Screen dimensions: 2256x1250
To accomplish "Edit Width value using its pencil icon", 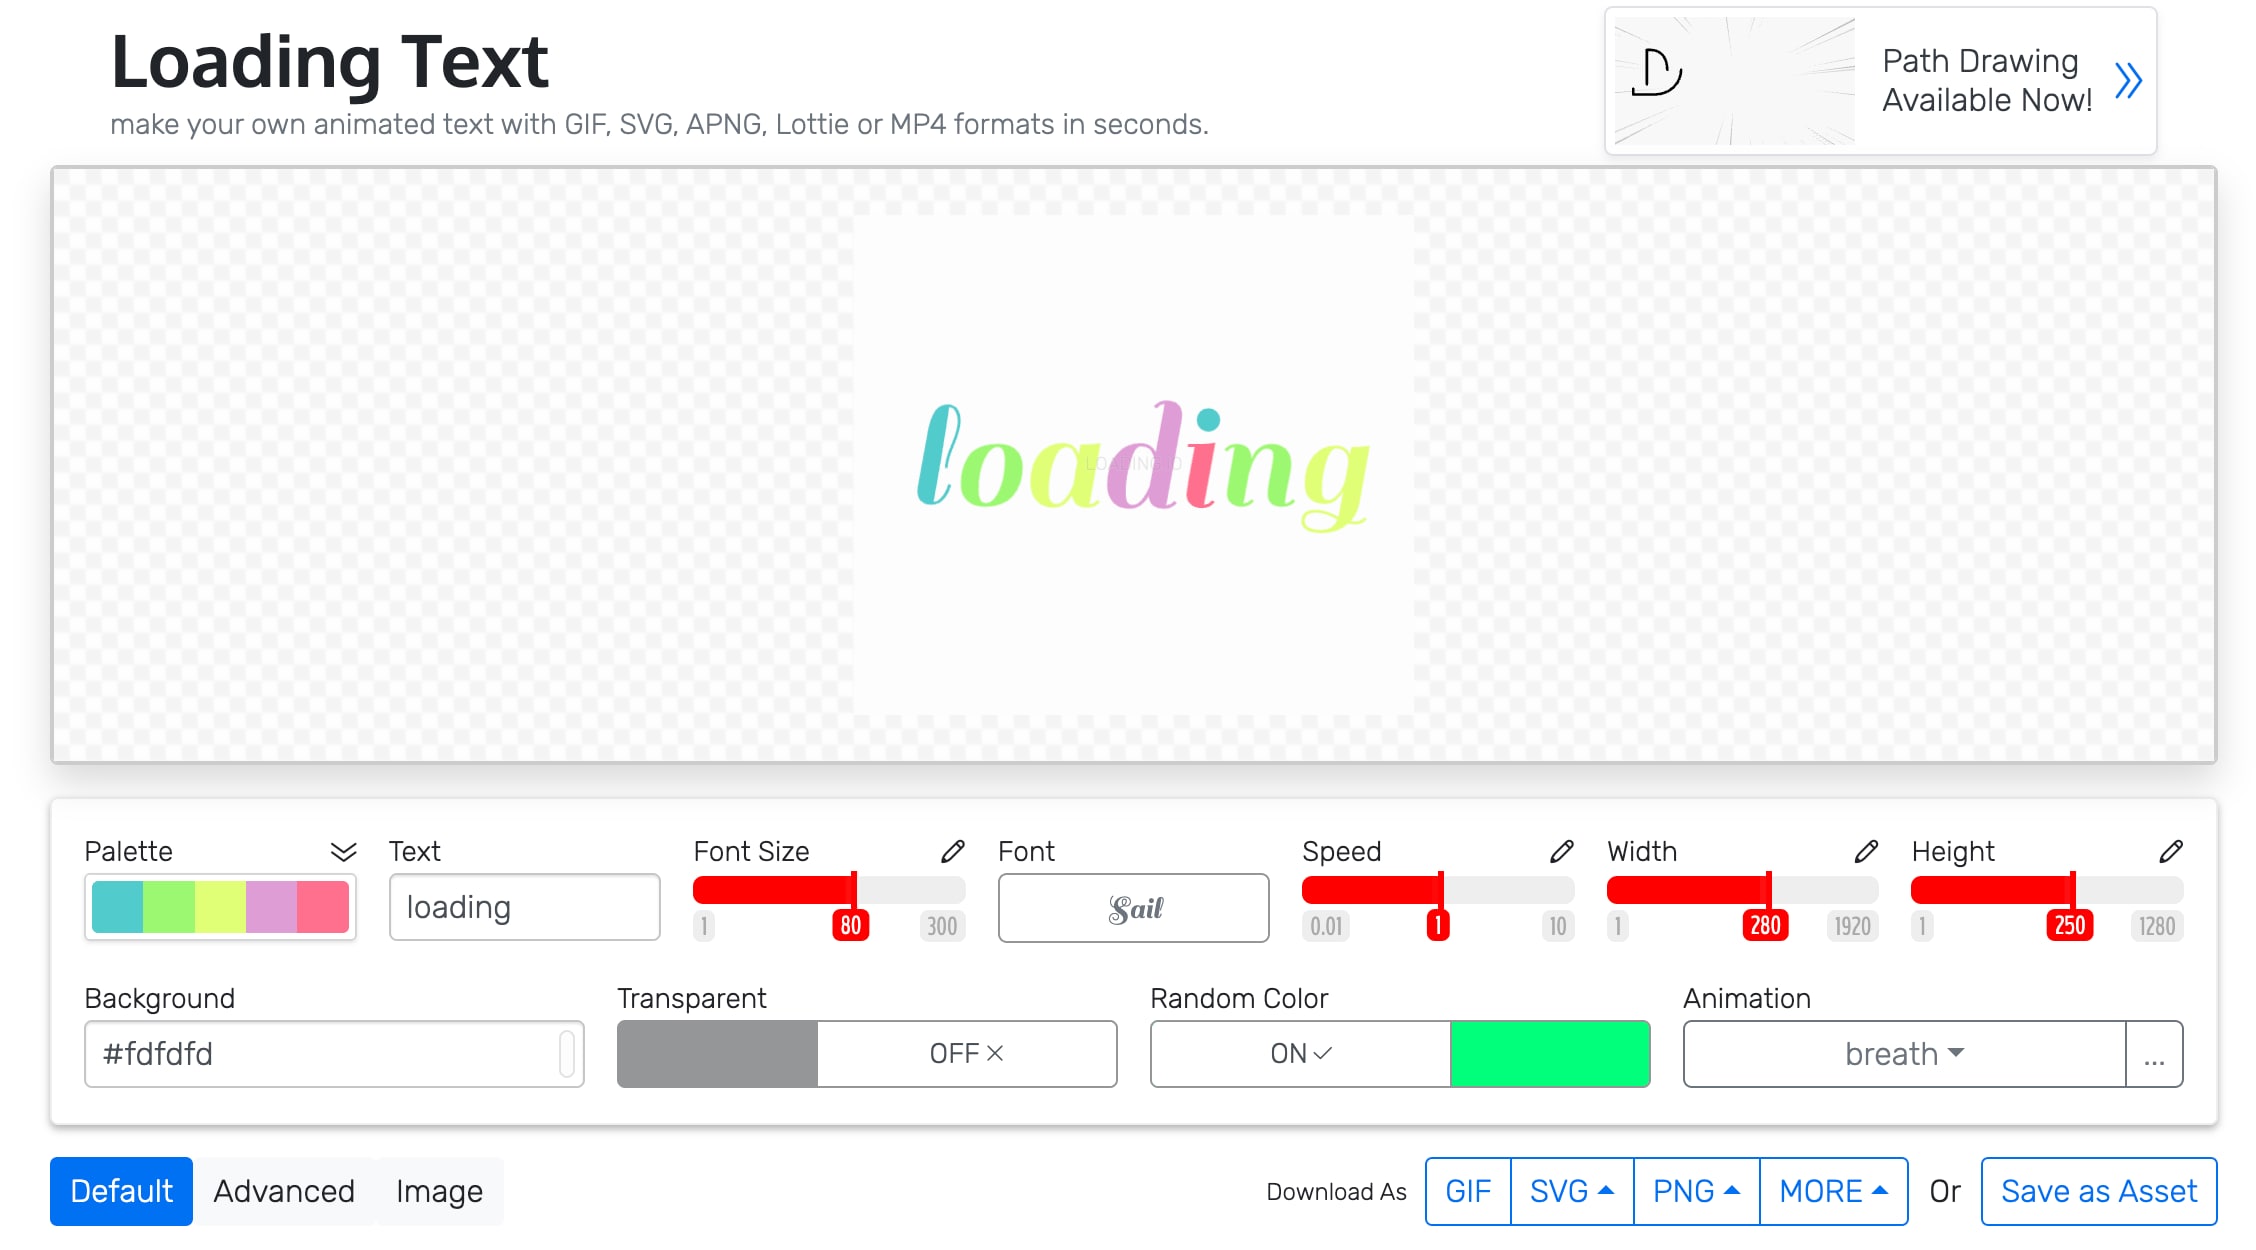I will pos(1866,851).
